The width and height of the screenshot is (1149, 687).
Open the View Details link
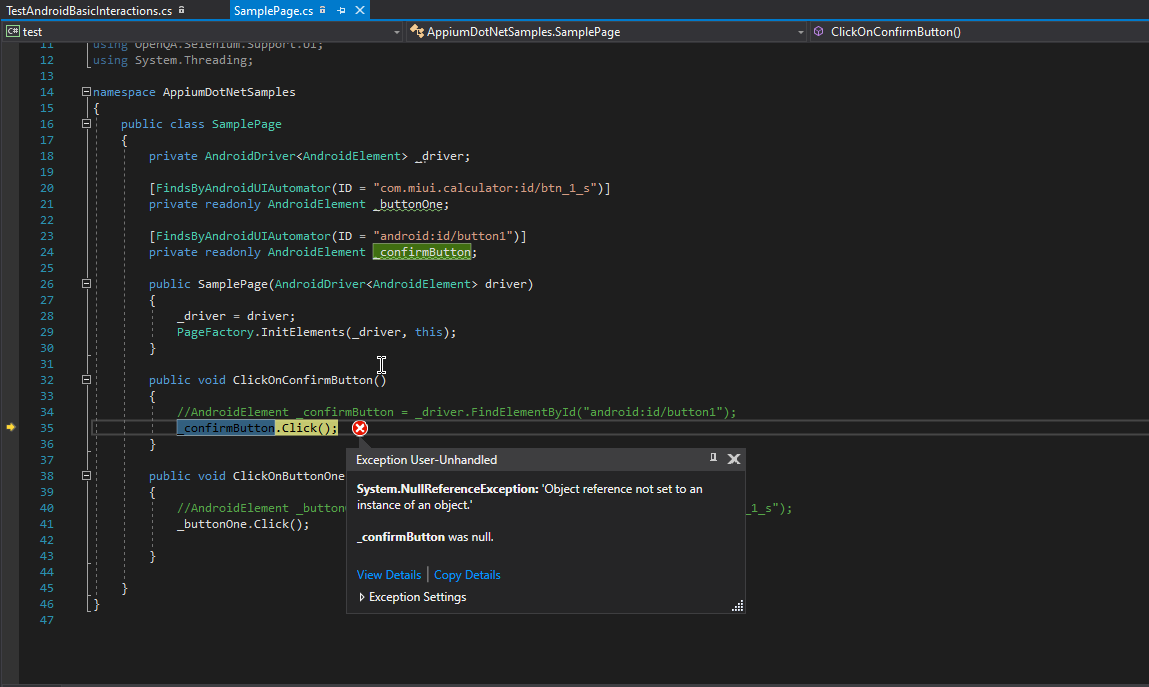[389, 575]
